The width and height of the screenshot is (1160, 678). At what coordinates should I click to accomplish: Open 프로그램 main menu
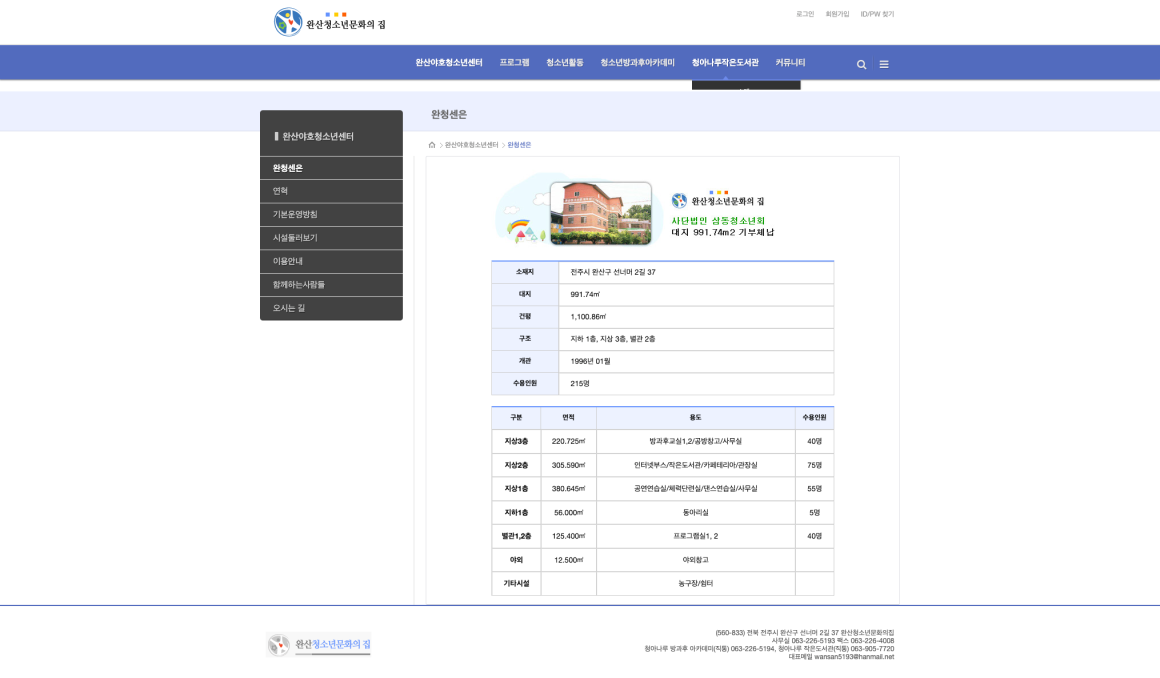coord(514,63)
